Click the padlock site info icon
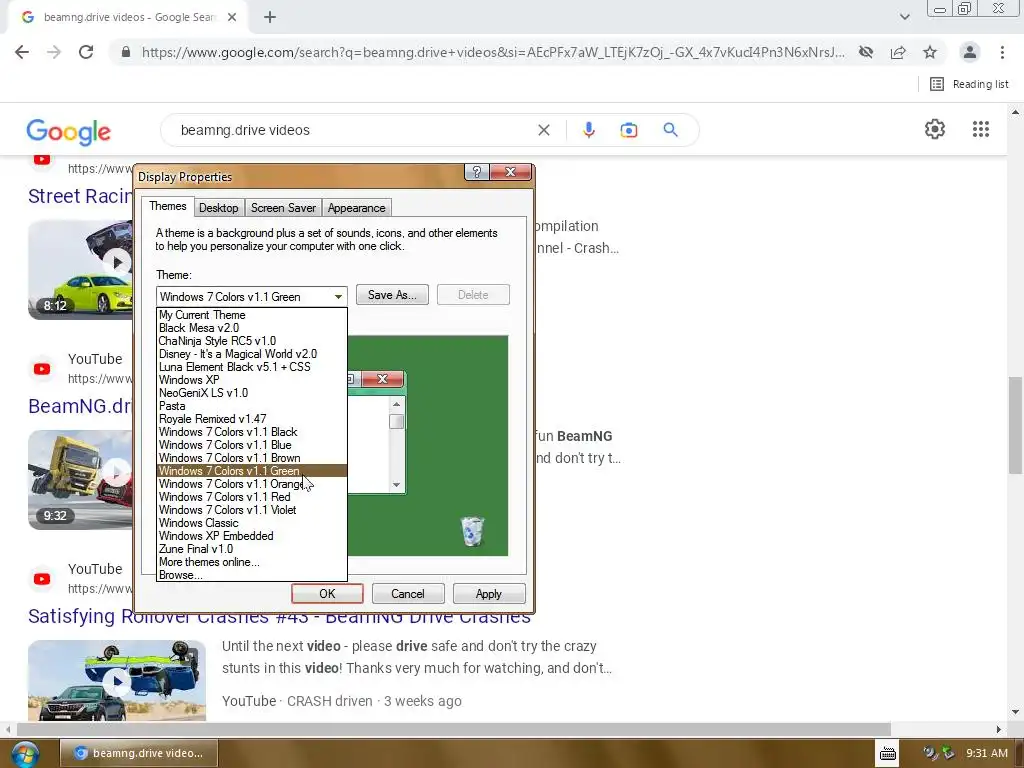1024x768 pixels. point(126,52)
